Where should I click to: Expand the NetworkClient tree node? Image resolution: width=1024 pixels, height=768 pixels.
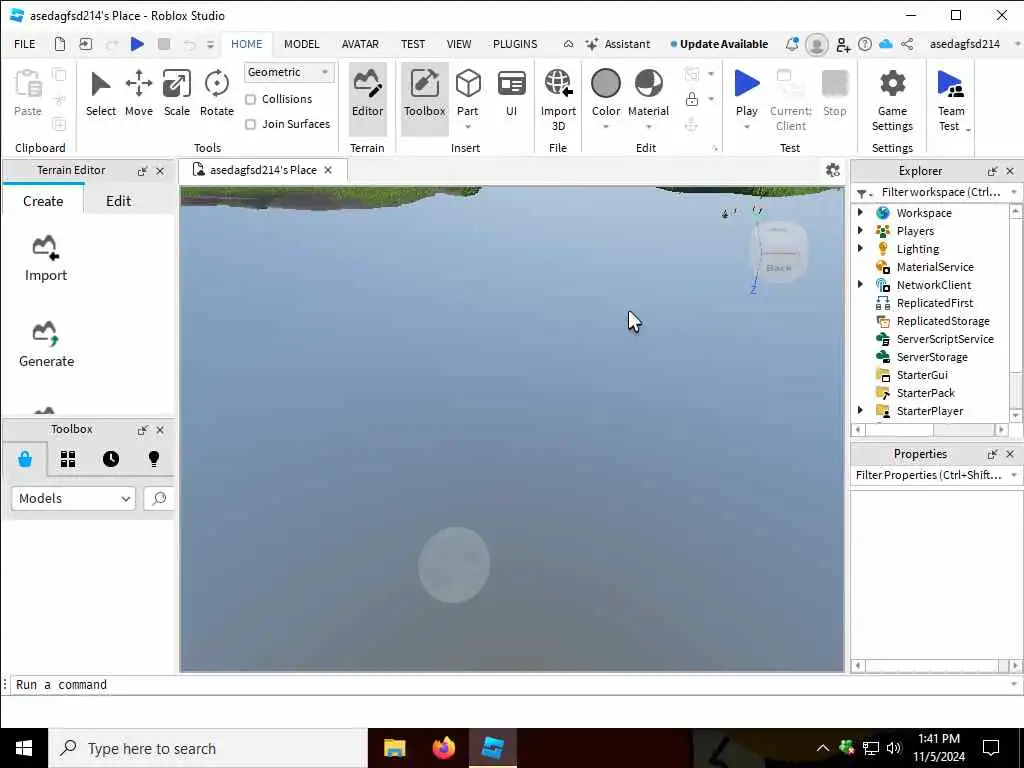click(860, 284)
